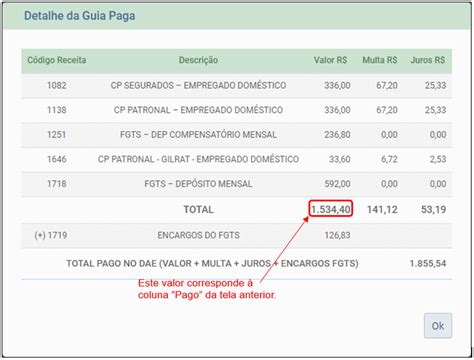Select code 1251 in Código Receita
The width and height of the screenshot is (474, 360).
point(57,135)
